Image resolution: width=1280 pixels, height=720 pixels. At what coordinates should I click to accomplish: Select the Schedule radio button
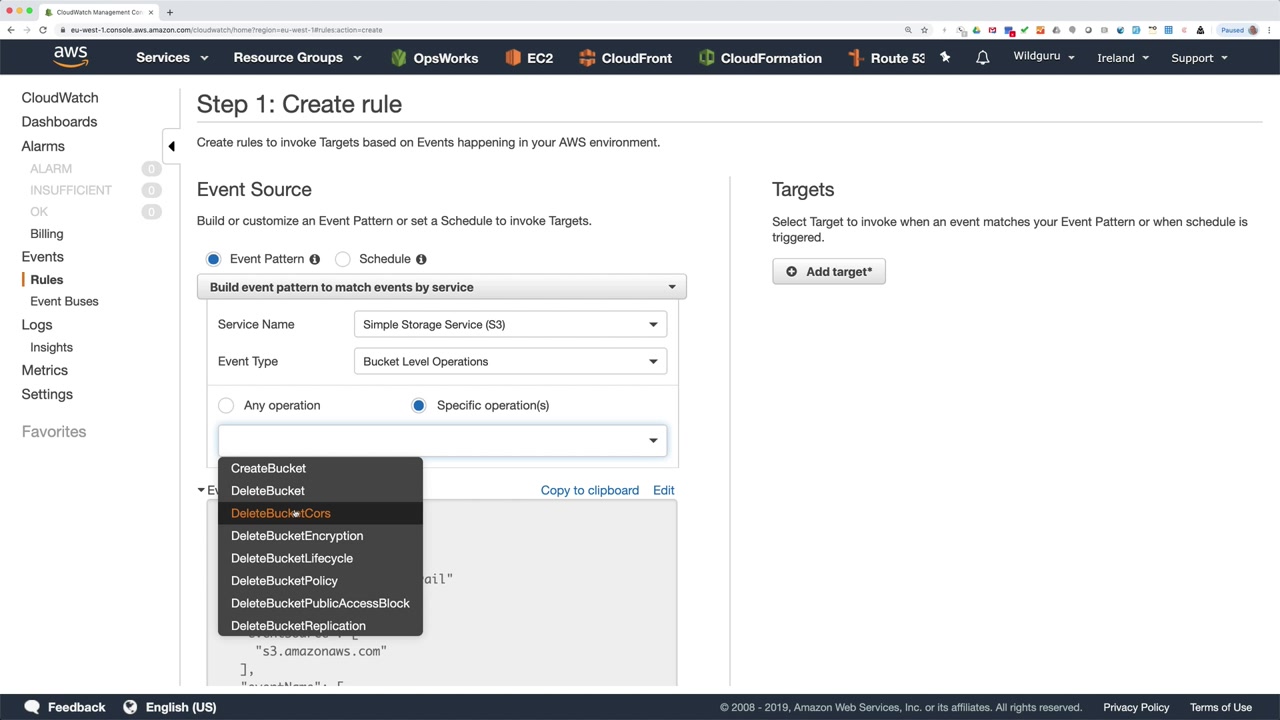click(x=343, y=259)
